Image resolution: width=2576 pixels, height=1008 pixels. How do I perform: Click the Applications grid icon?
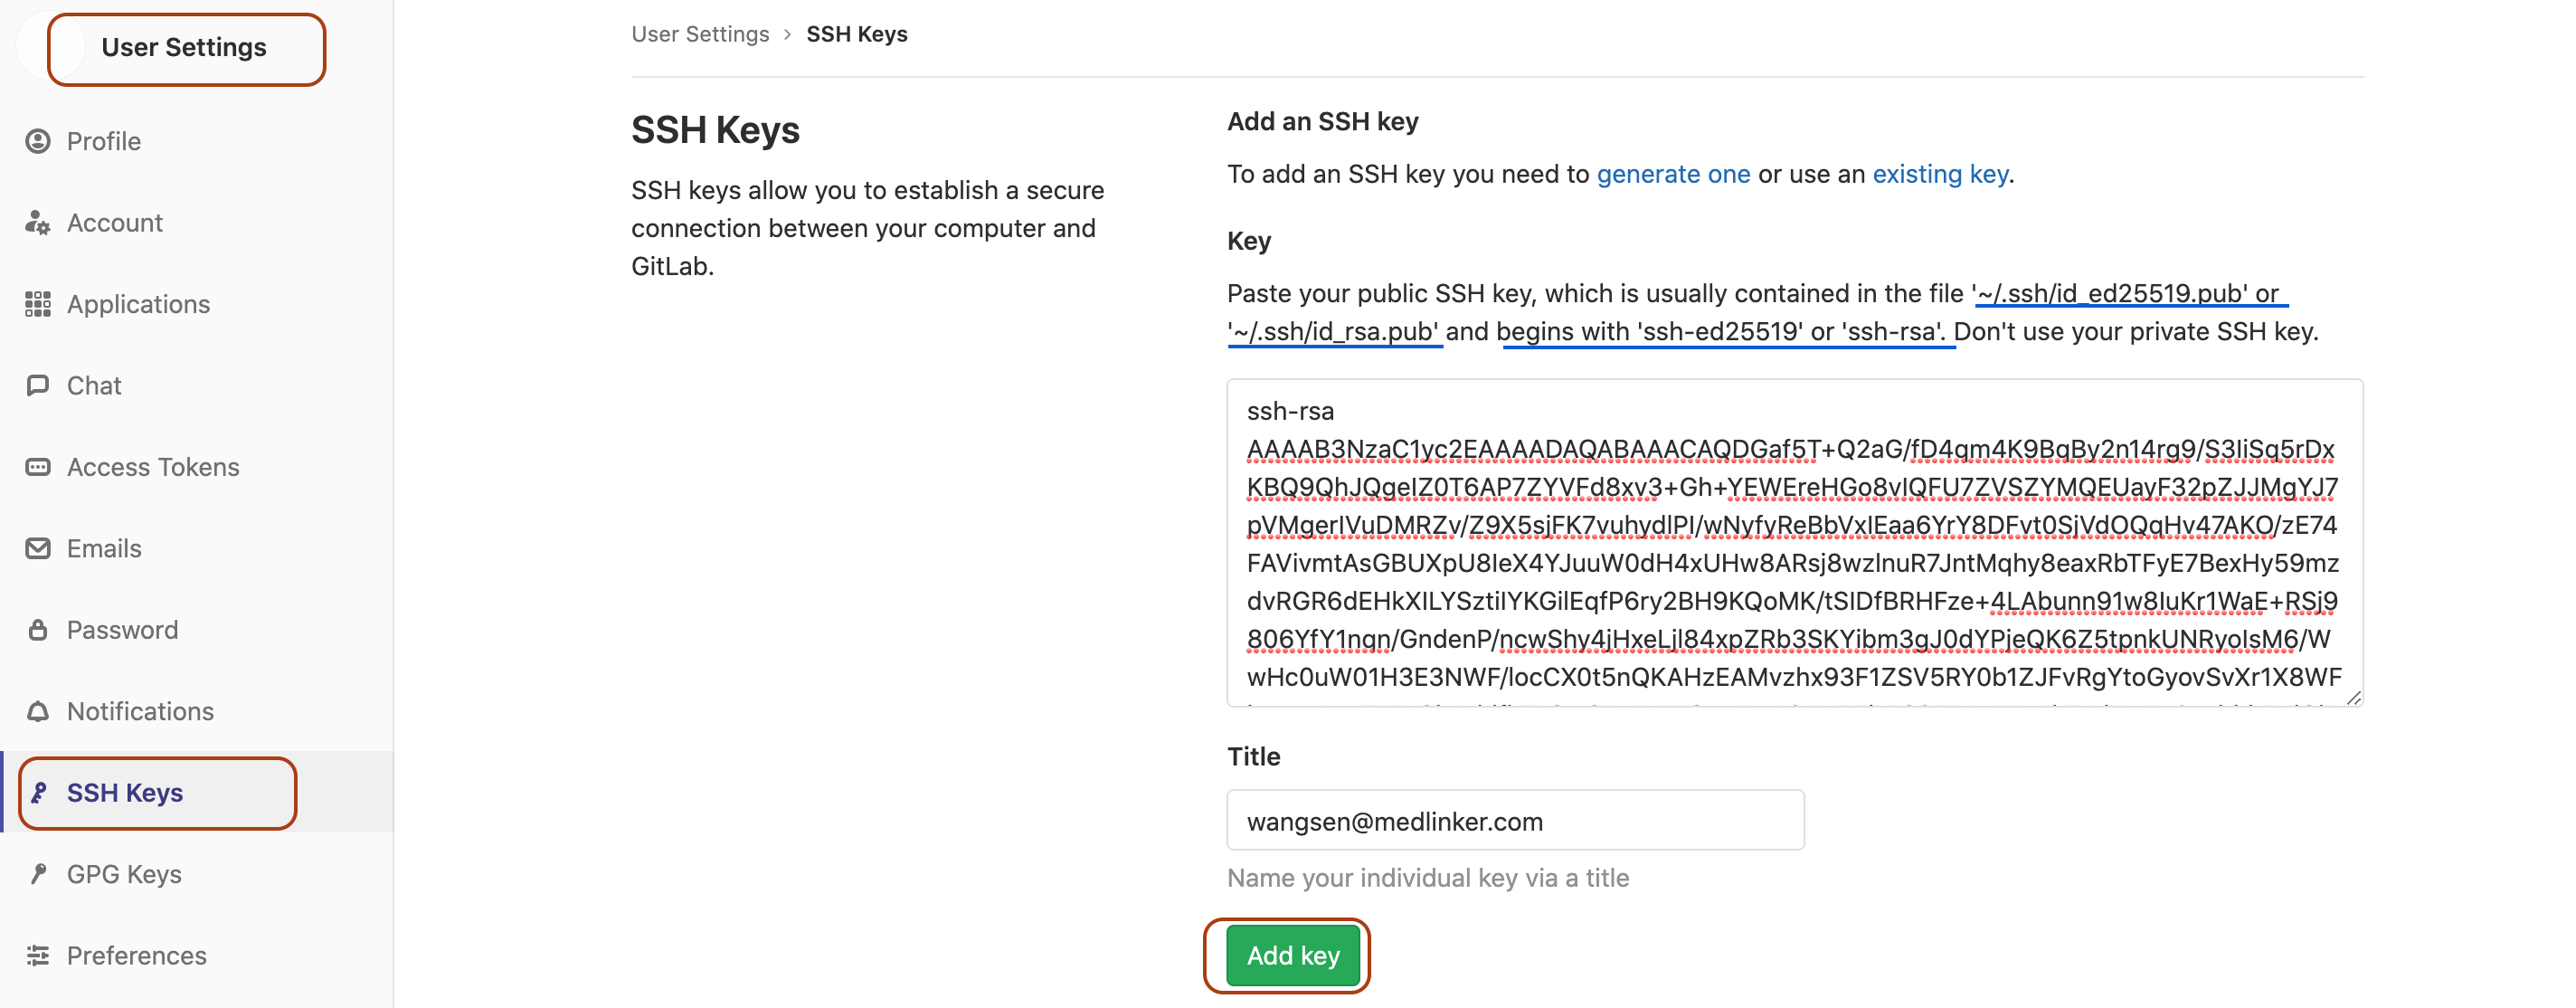[38, 304]
